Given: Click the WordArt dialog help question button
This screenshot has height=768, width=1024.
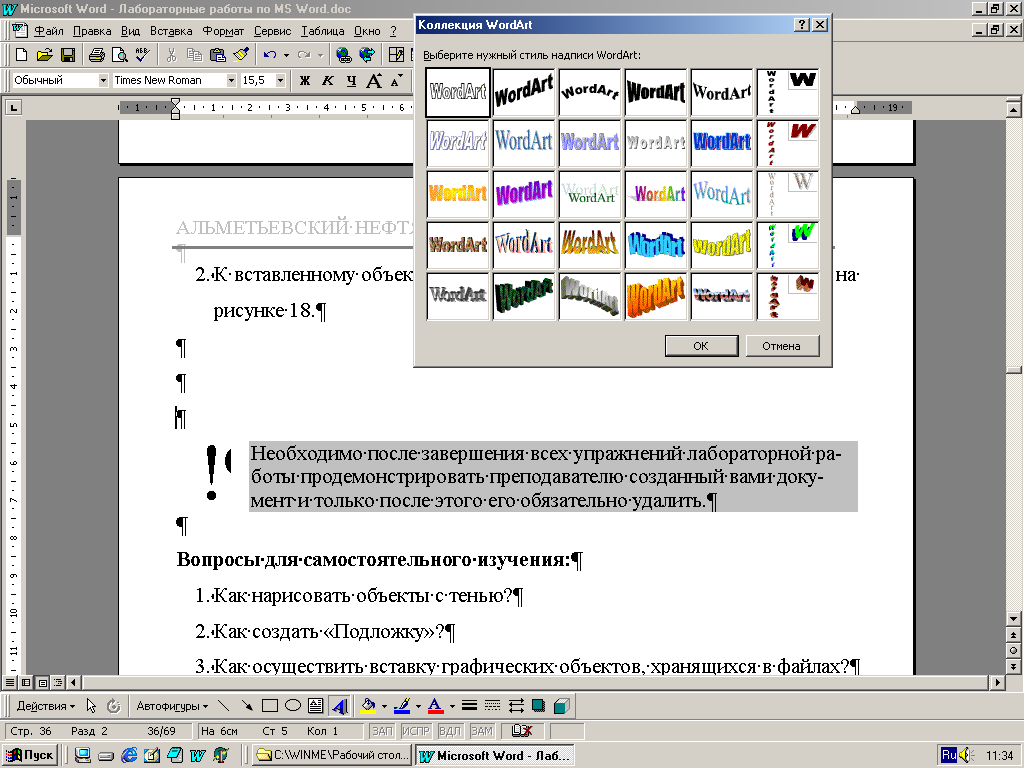Looking at the screenshot, I should click(802, 25).
